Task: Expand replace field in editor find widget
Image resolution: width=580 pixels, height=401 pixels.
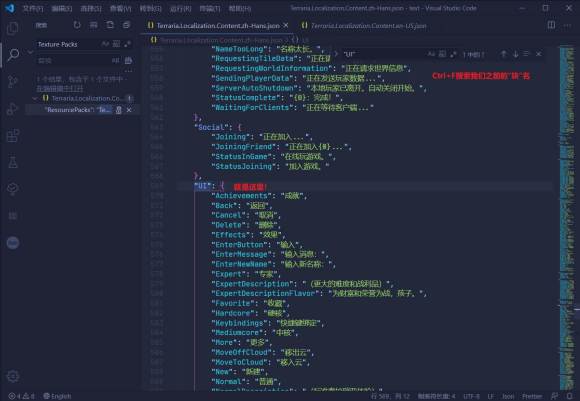Action: point(336,54)
